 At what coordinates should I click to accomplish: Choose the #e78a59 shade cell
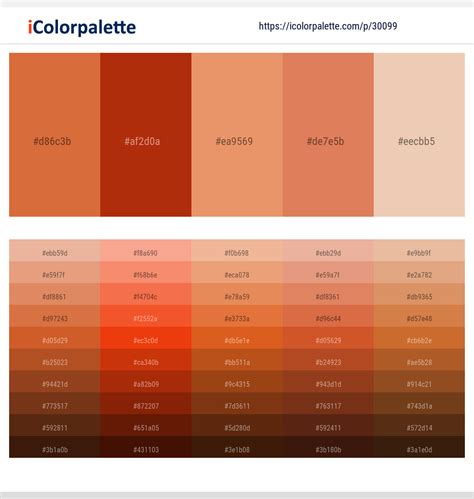coord(237,294)
